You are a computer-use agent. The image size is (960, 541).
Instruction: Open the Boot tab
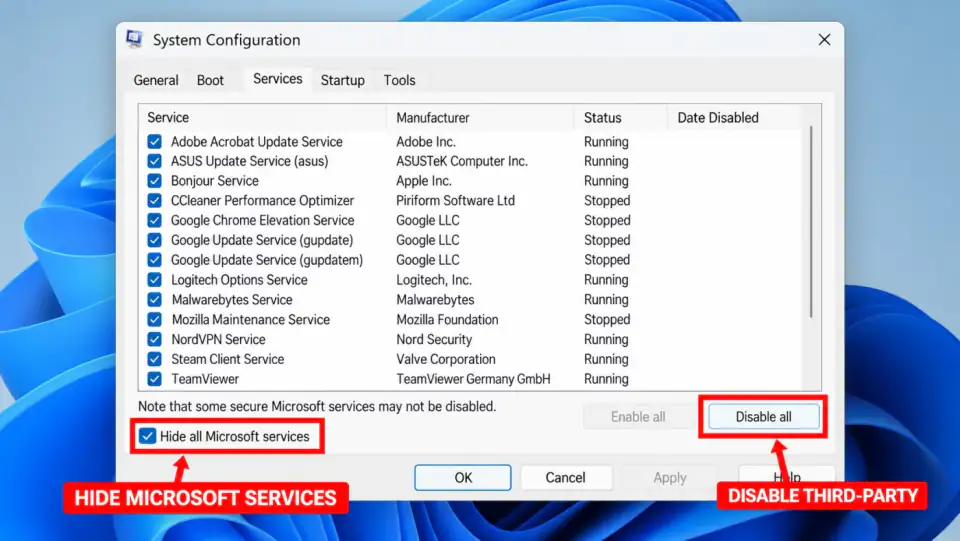point(210,80)
